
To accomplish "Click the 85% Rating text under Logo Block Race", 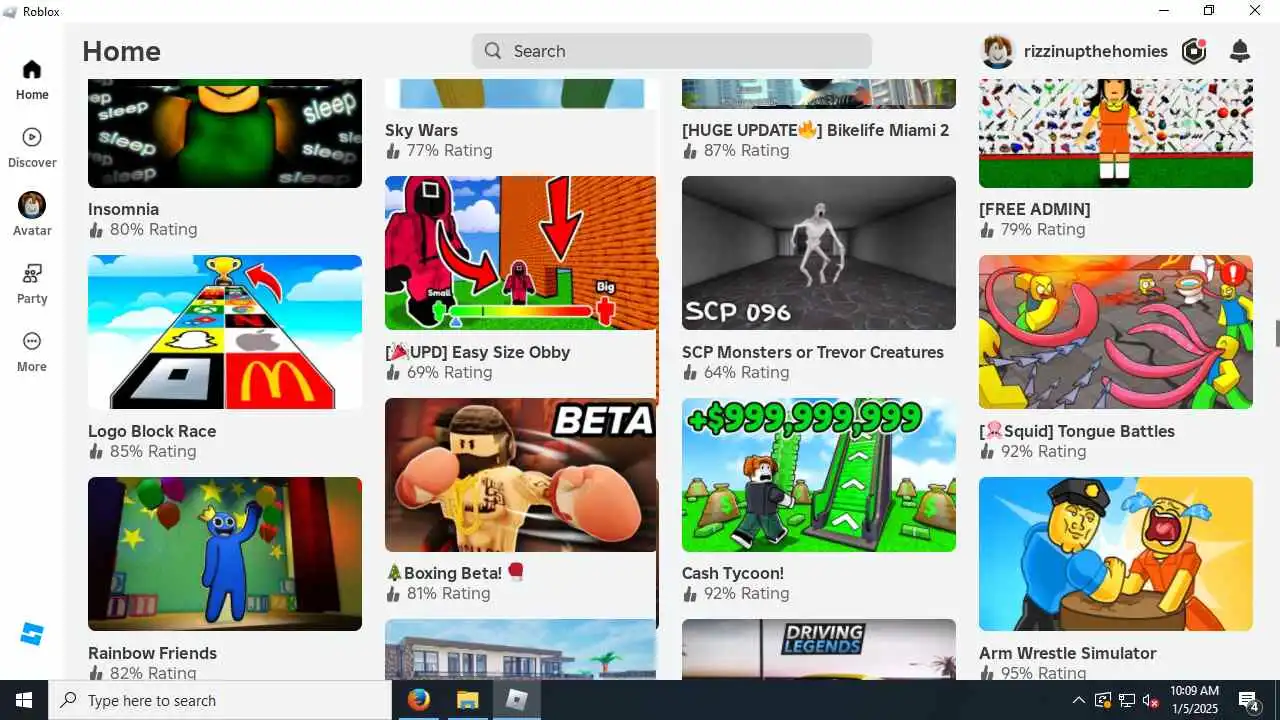I will click(153, 452).
